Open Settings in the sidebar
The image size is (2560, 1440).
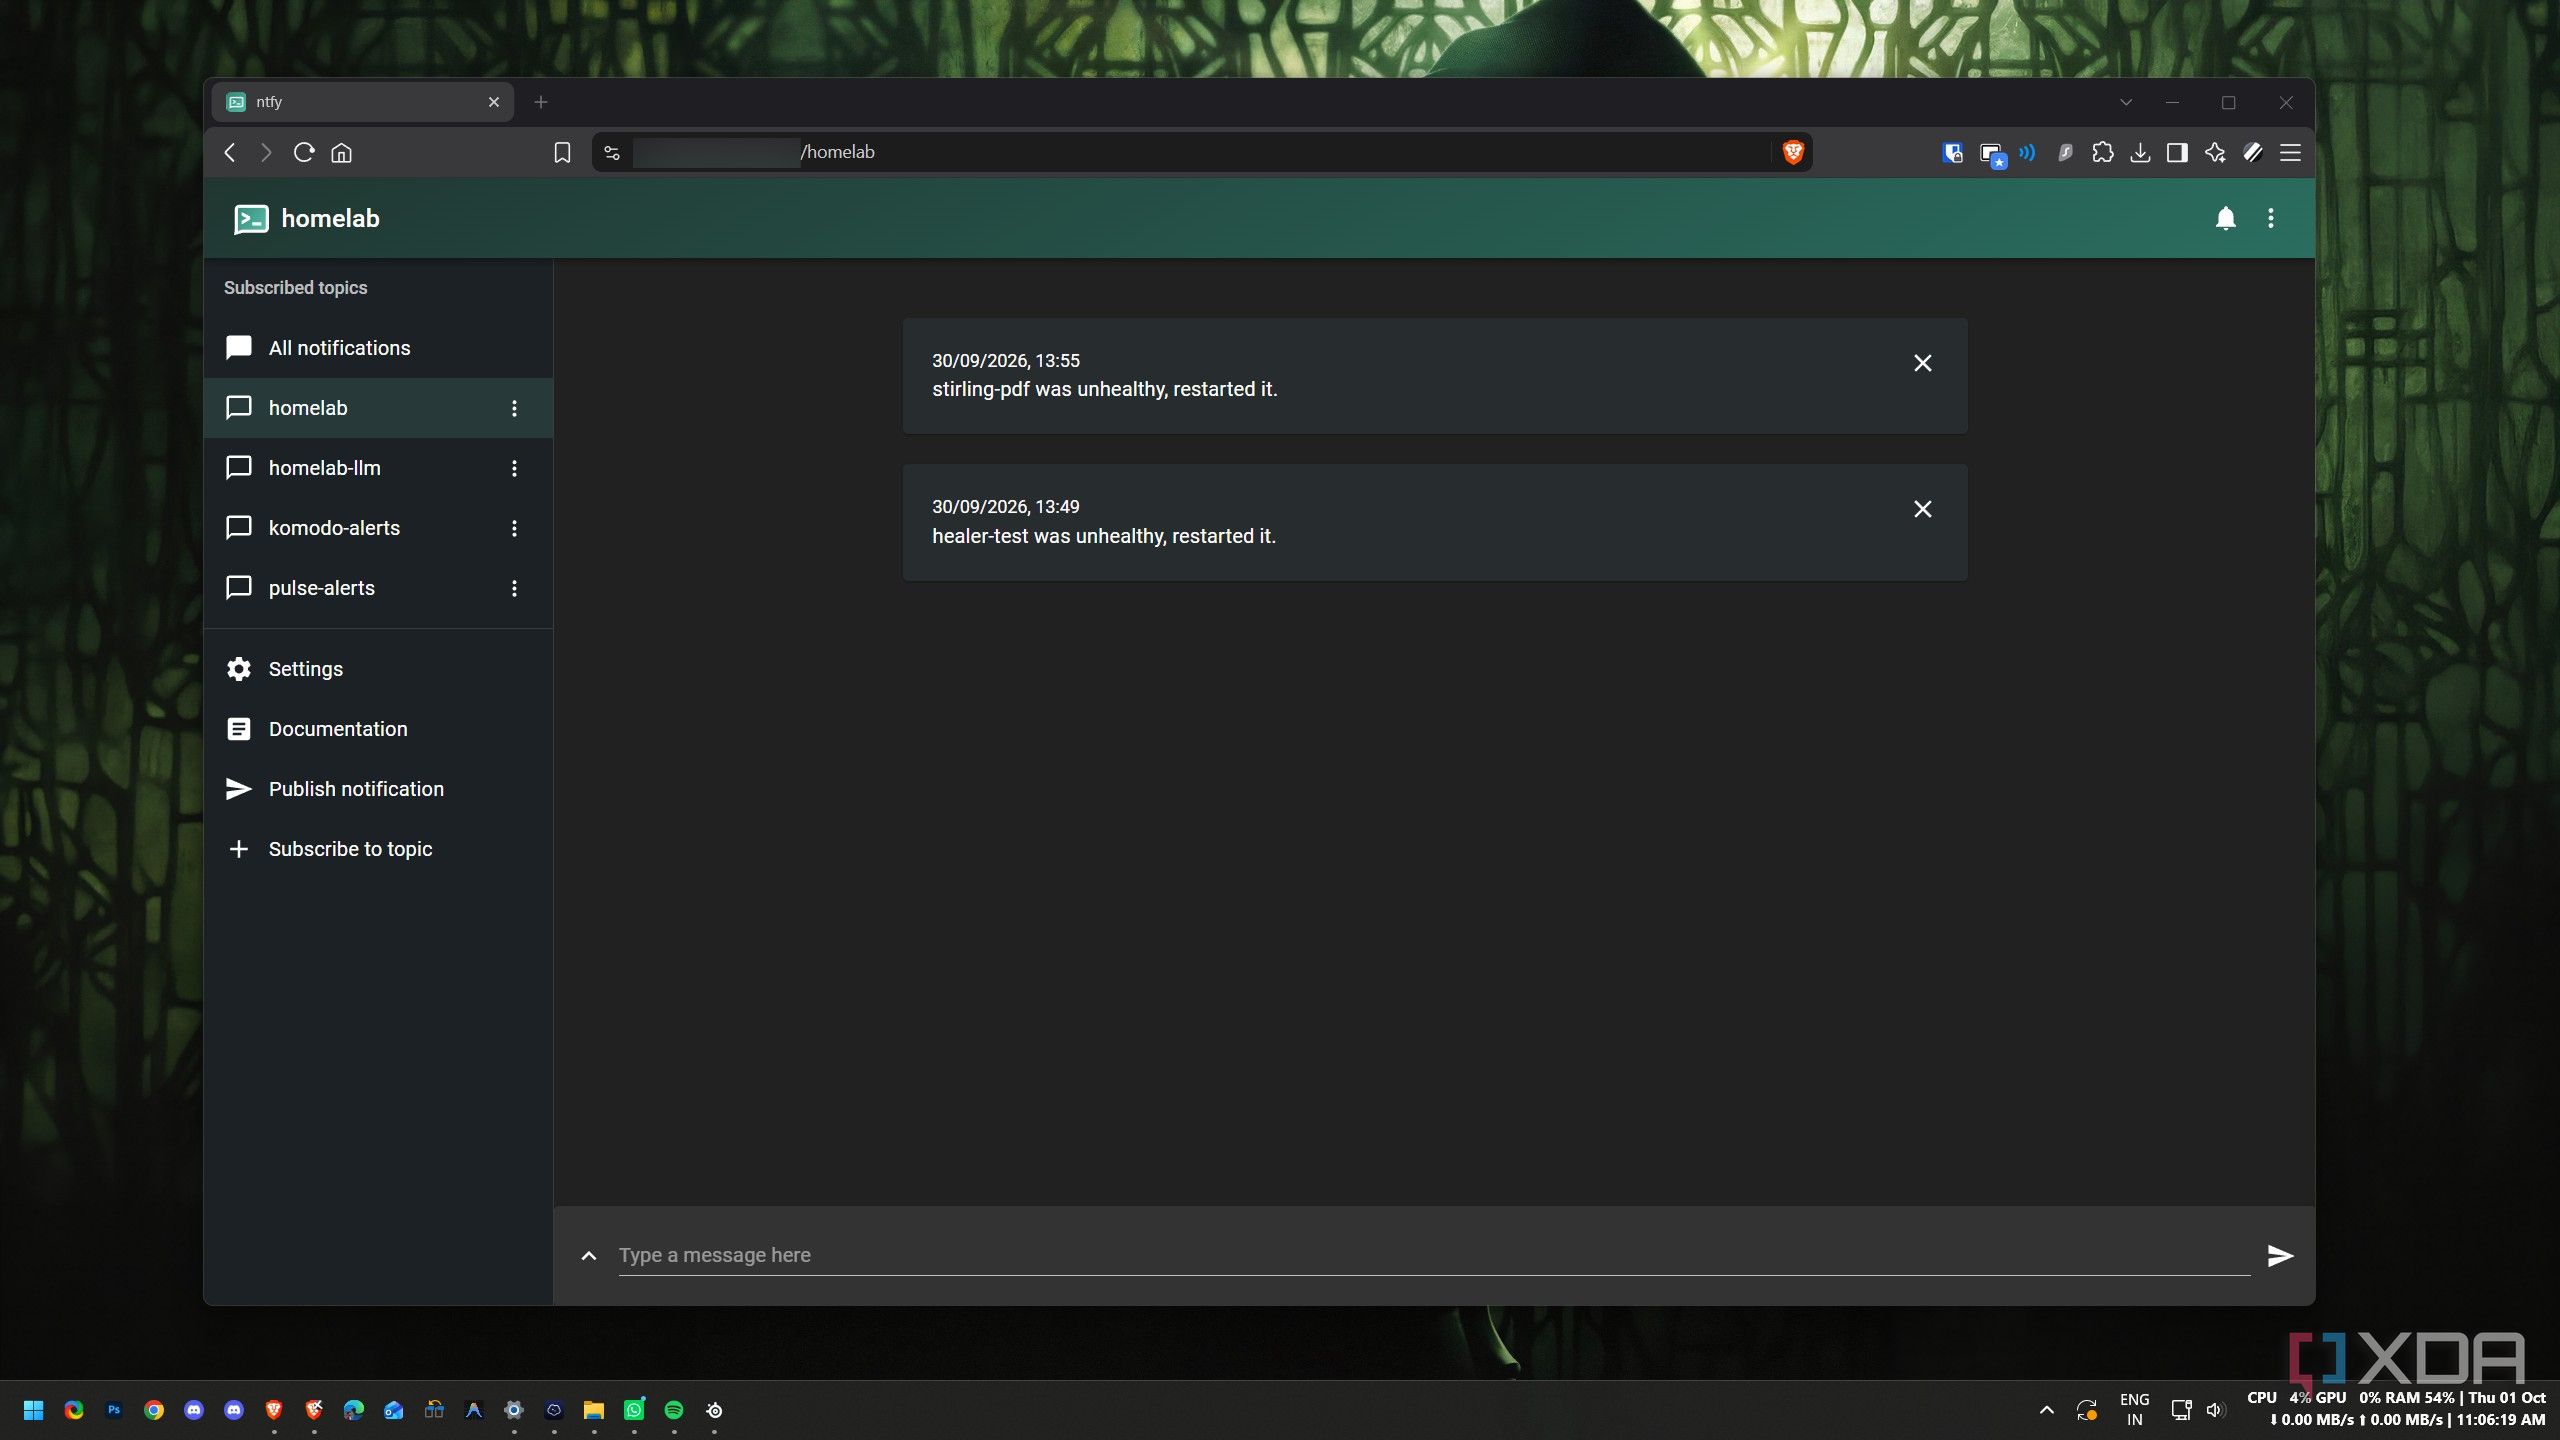click(378, 669)
